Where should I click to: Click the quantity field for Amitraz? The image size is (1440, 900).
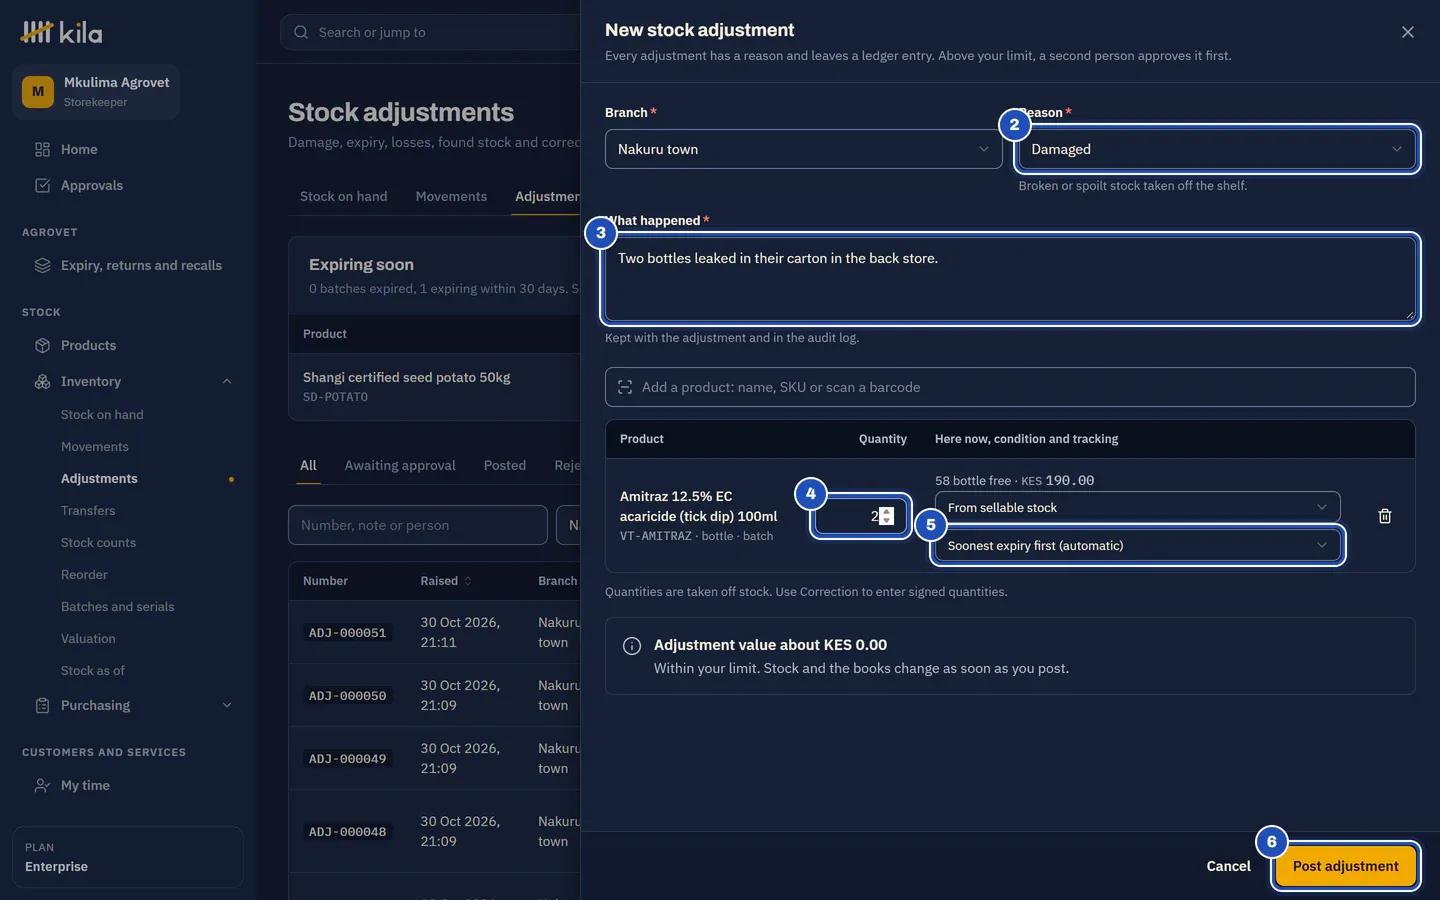click(x=861, y=516)
